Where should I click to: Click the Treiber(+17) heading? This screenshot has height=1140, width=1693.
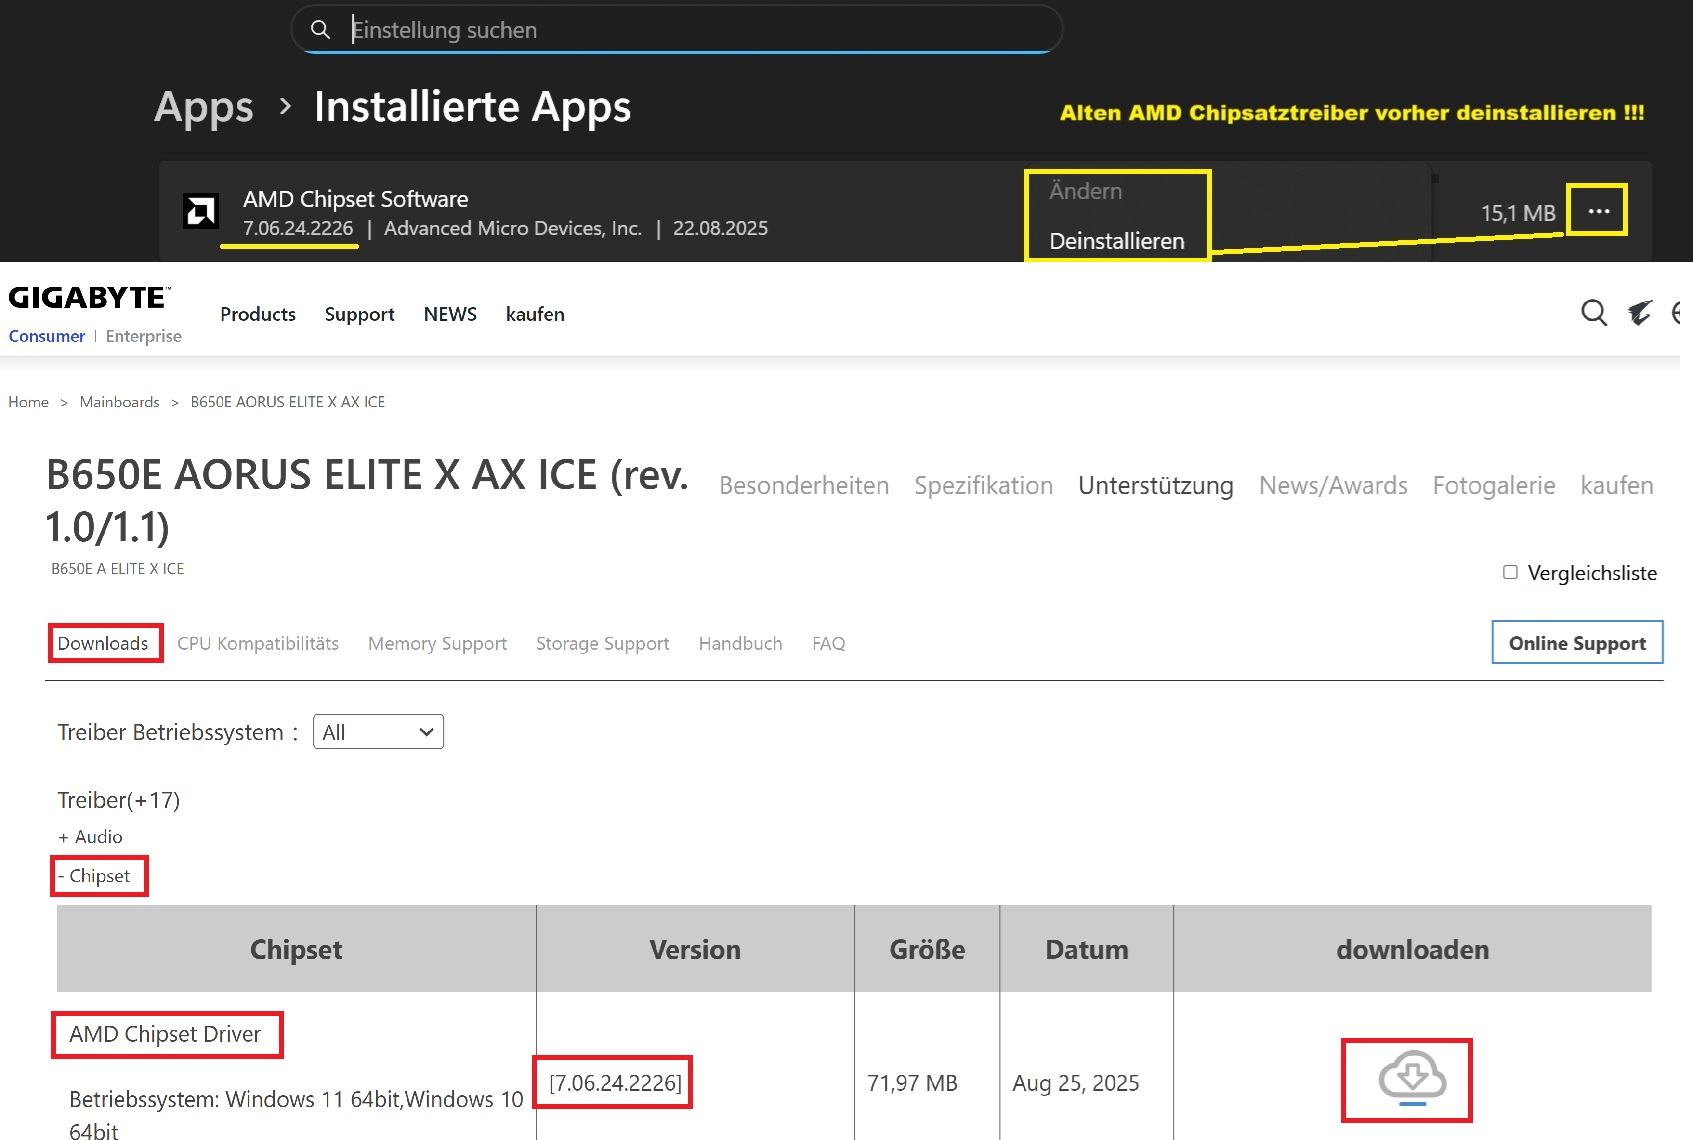coord(119,800)
